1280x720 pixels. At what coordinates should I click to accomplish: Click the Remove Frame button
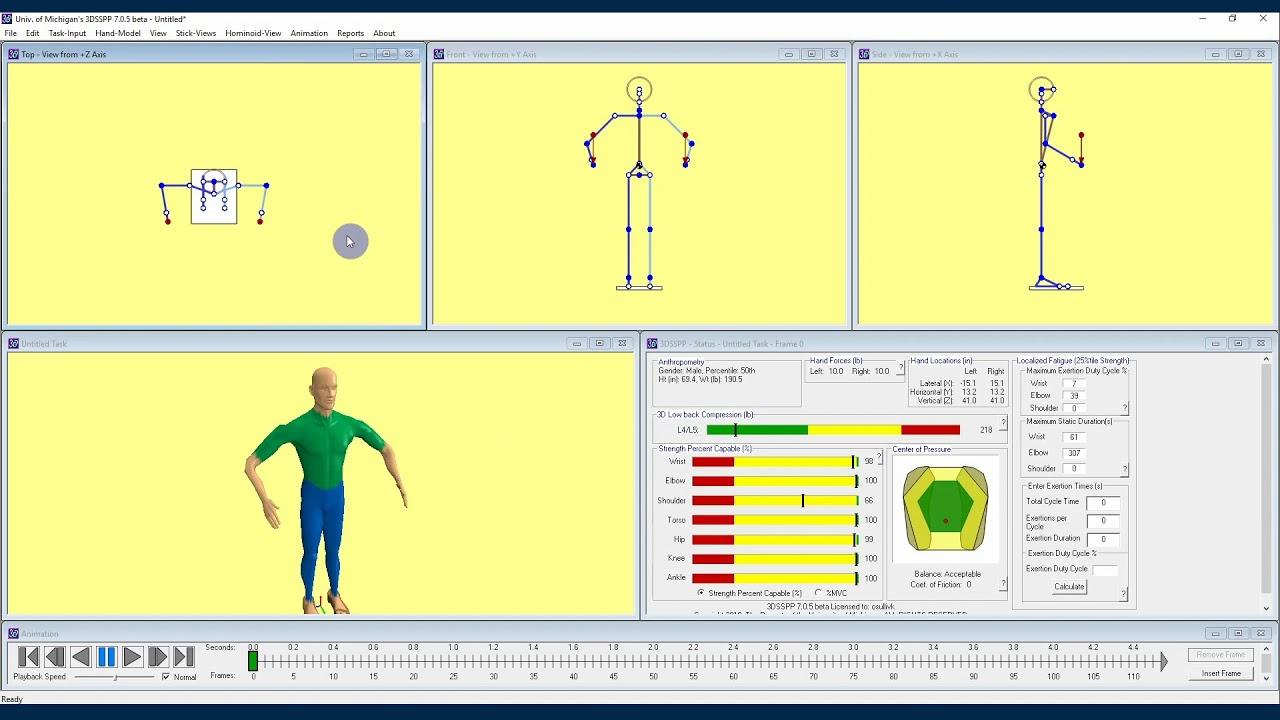pos(1221,655)
